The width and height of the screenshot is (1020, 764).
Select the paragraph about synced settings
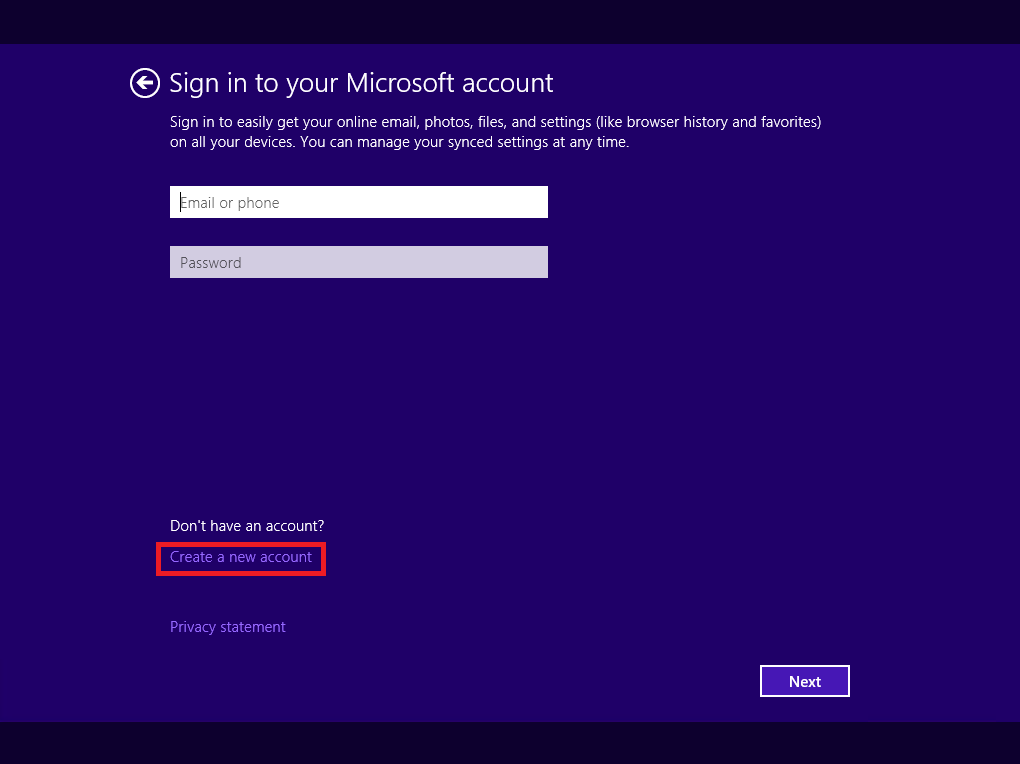click(x=496, y=132)
